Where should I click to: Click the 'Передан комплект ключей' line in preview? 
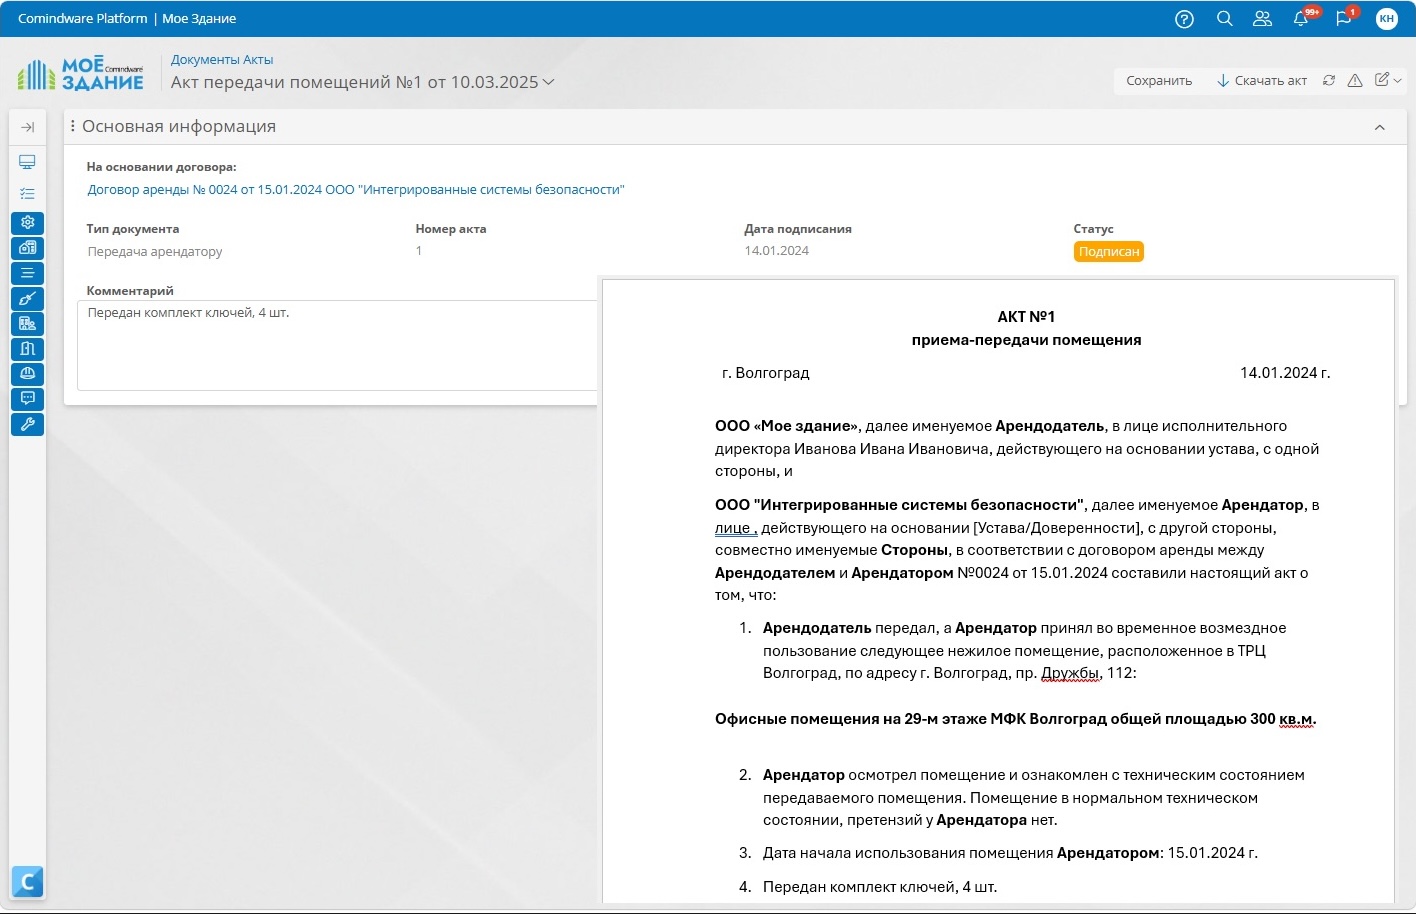coord(880,887)
